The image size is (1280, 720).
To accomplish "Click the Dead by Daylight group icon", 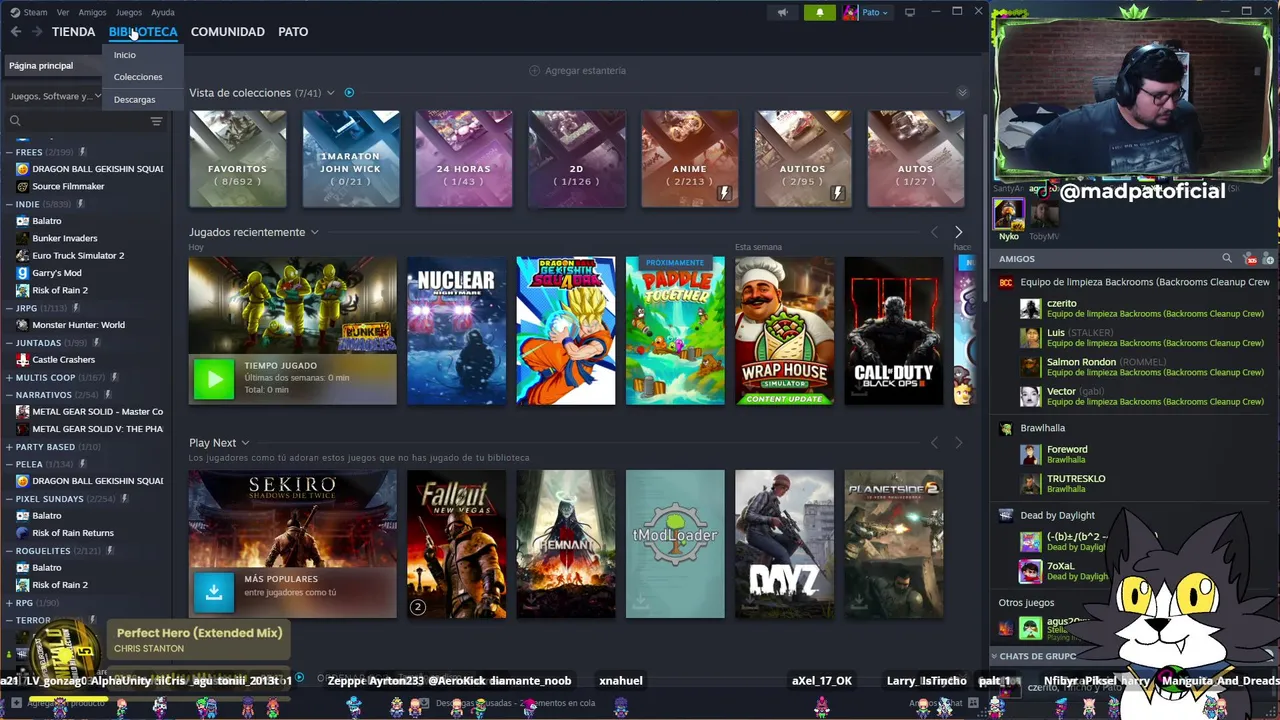I will click(x=1006, y=516).
